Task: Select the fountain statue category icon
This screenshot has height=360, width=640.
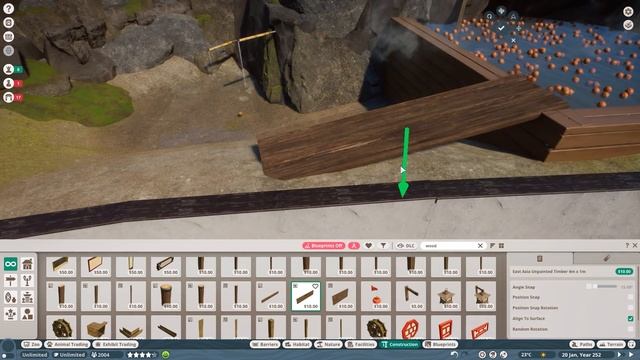Action: tap(27, 298)
